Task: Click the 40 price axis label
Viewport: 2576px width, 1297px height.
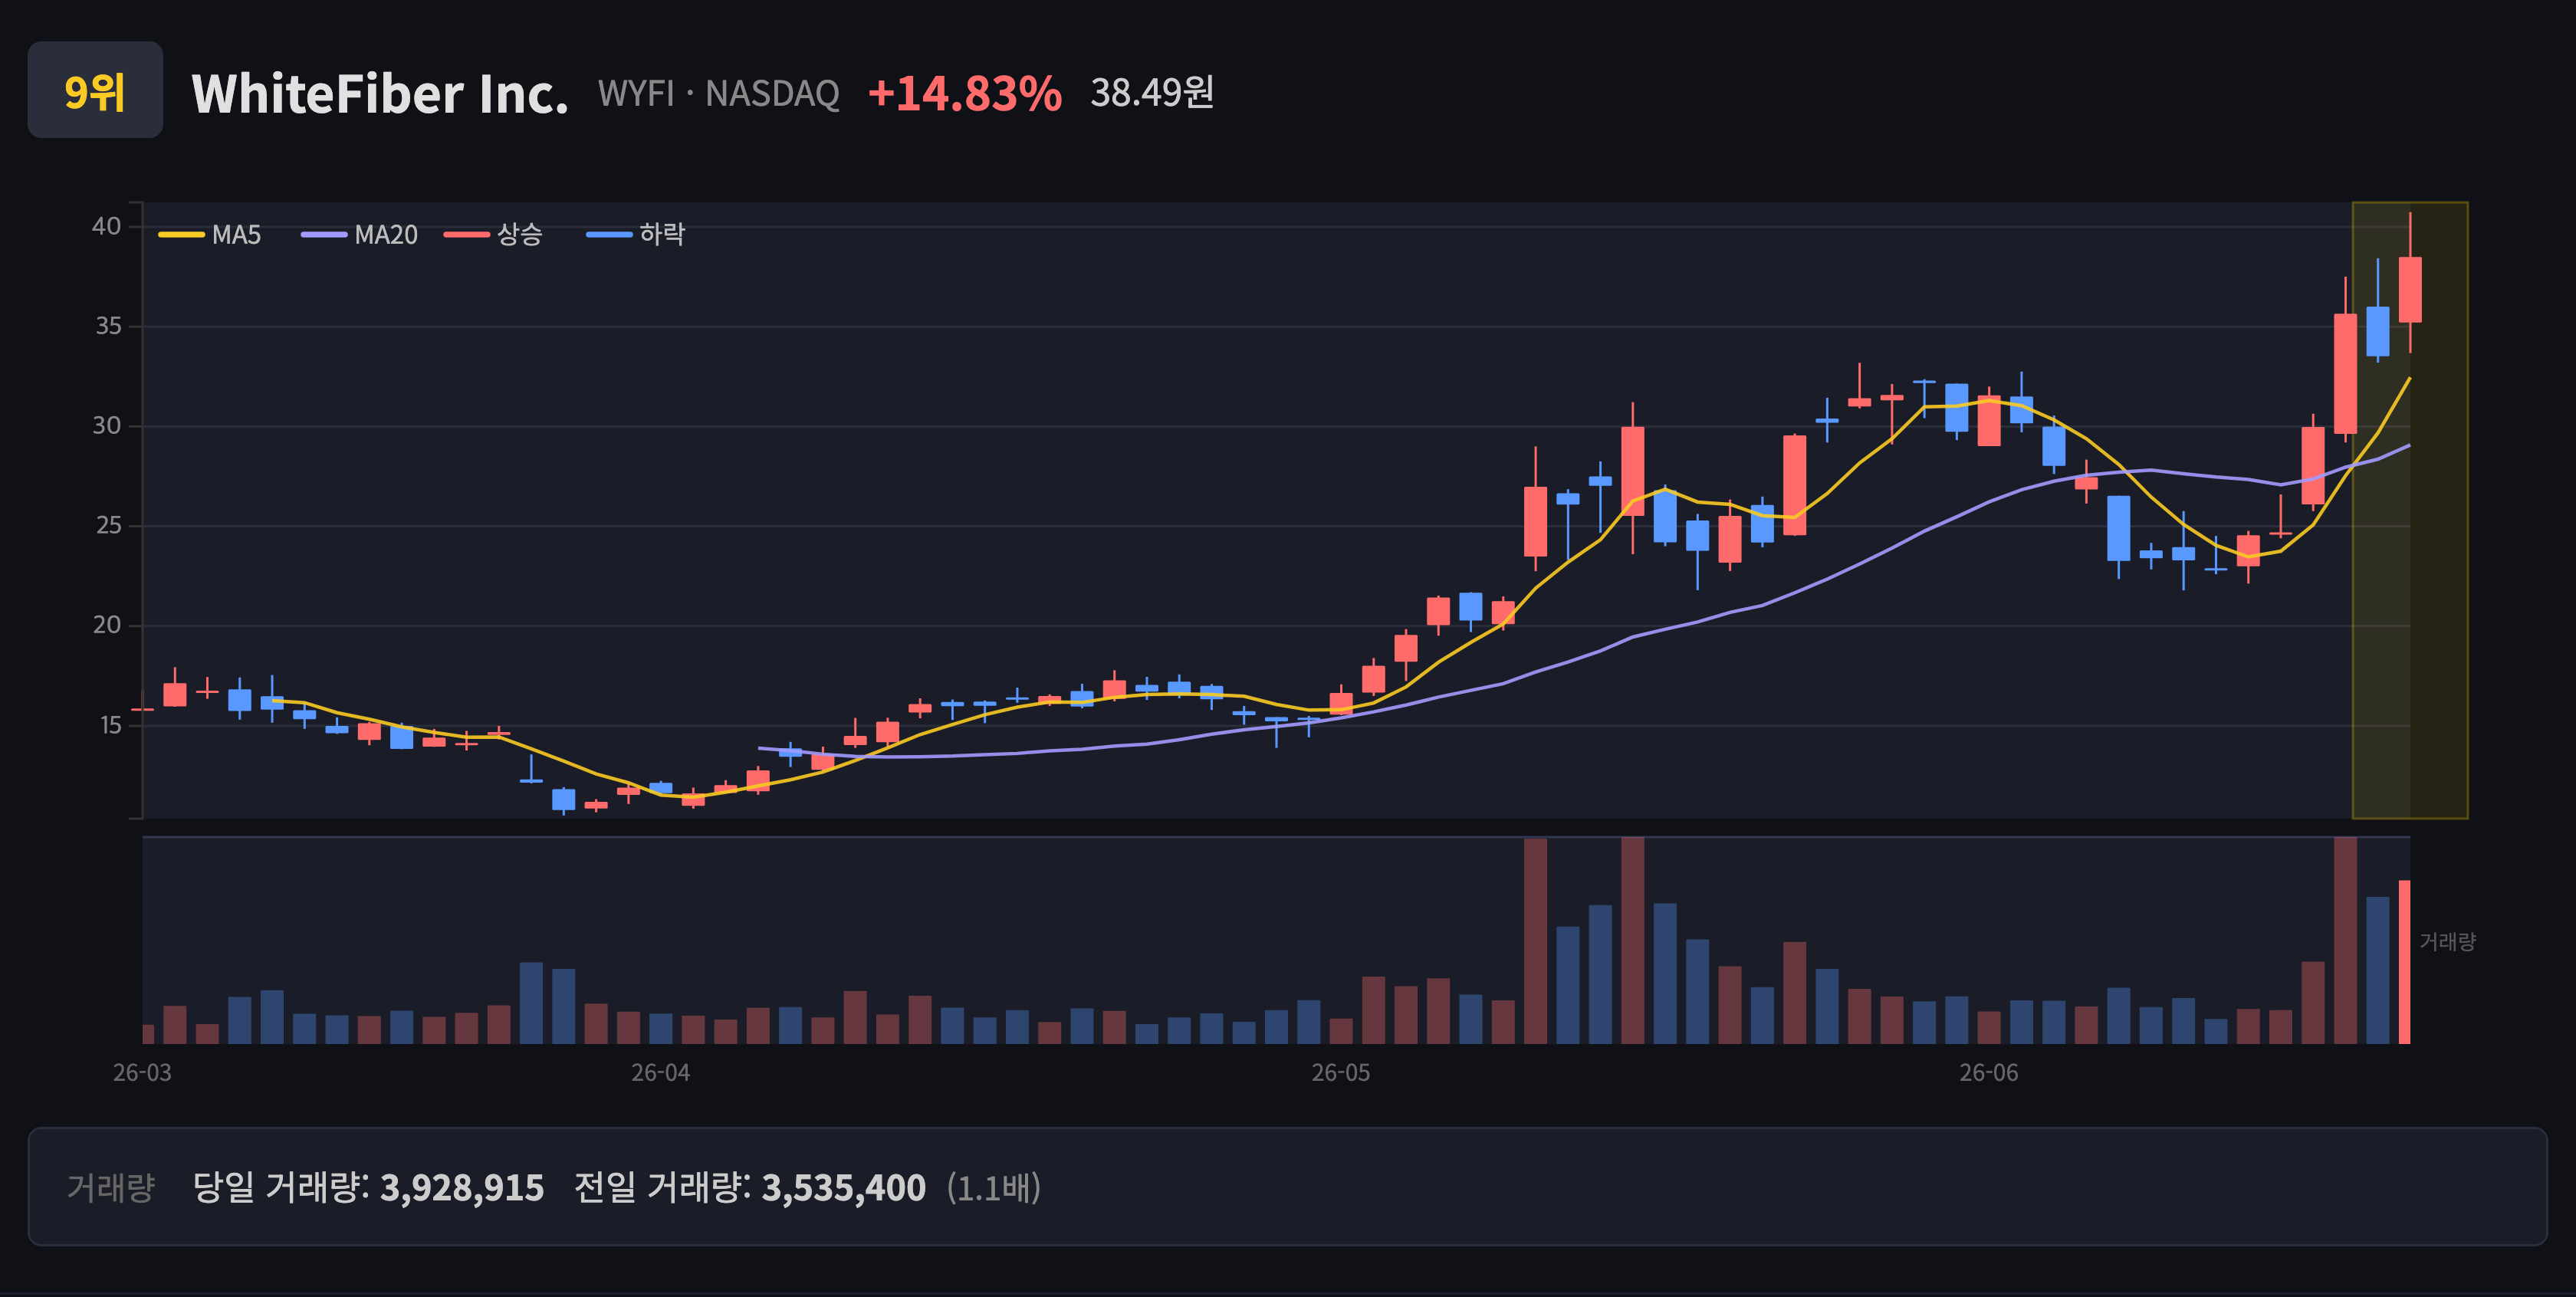Action: pyautogui.click(x=106, y=226)
